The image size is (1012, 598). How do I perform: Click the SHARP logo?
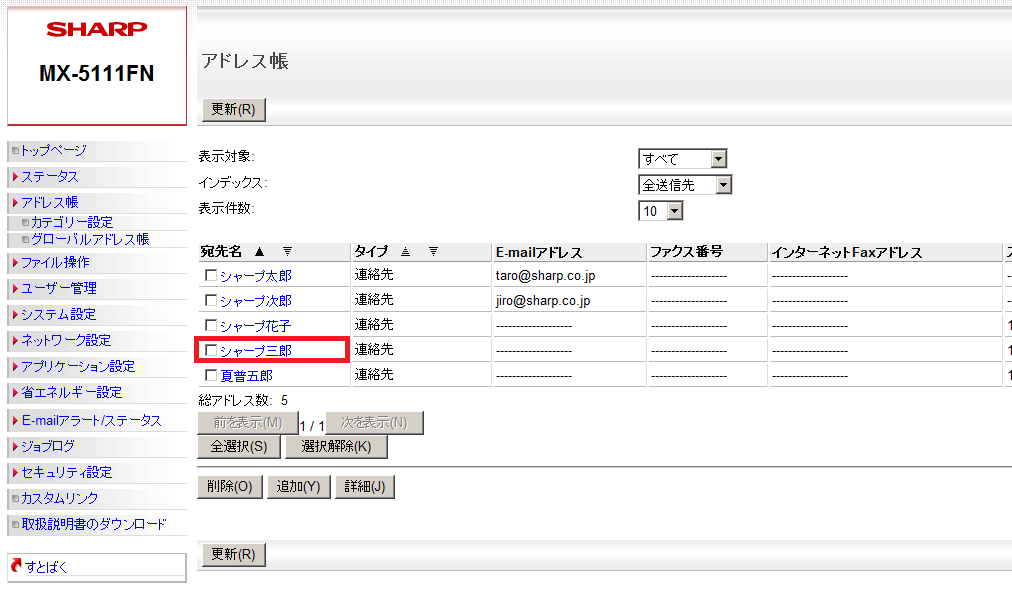(x=97, y=29)
